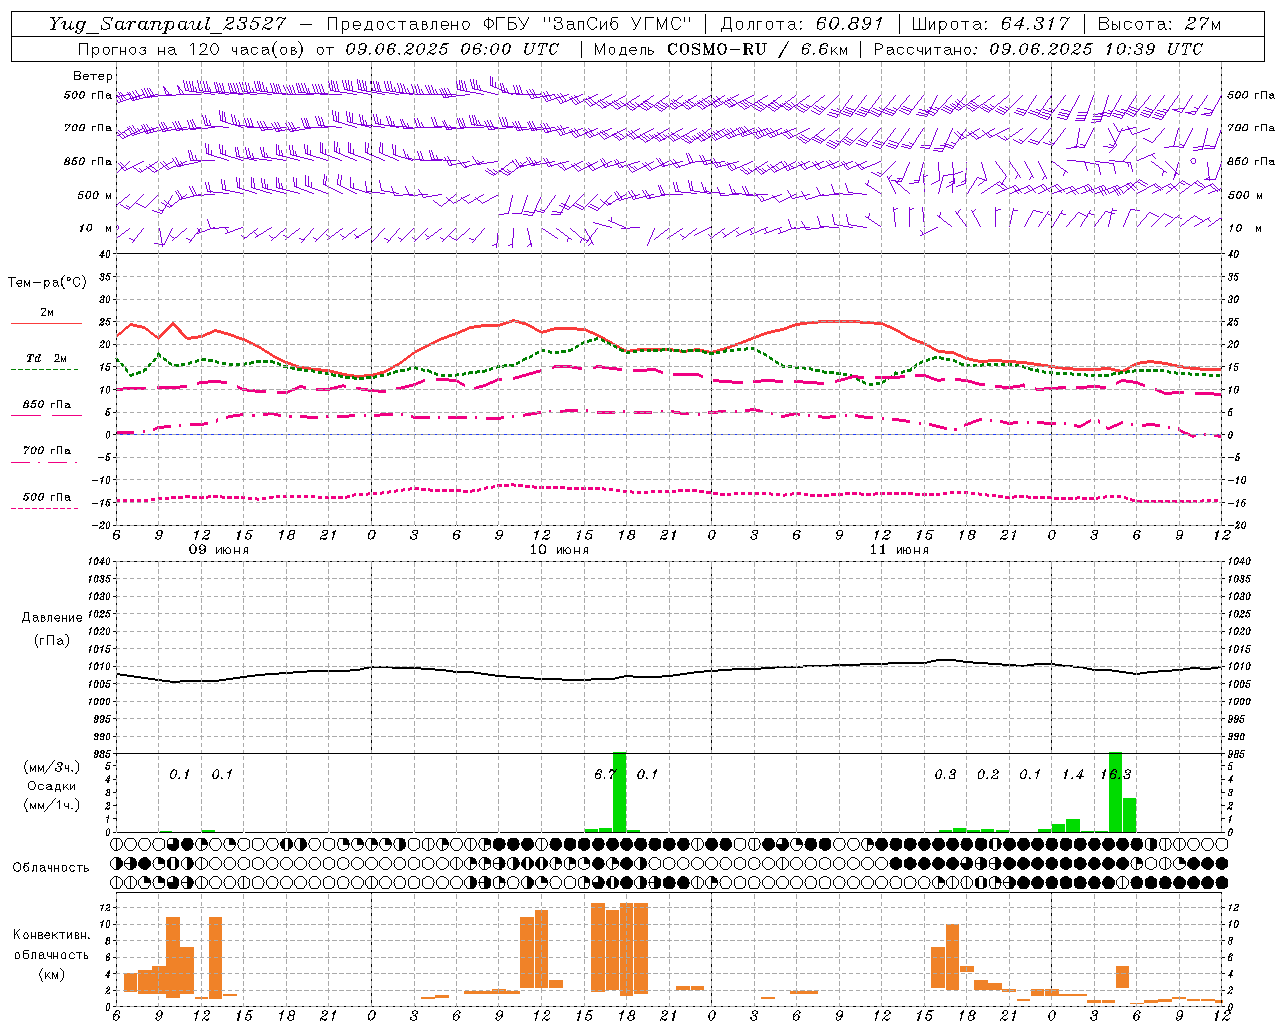Click "Прогноз на 120 часа(ов)" text
The image size is (1280, 1024).
(193, 49)
